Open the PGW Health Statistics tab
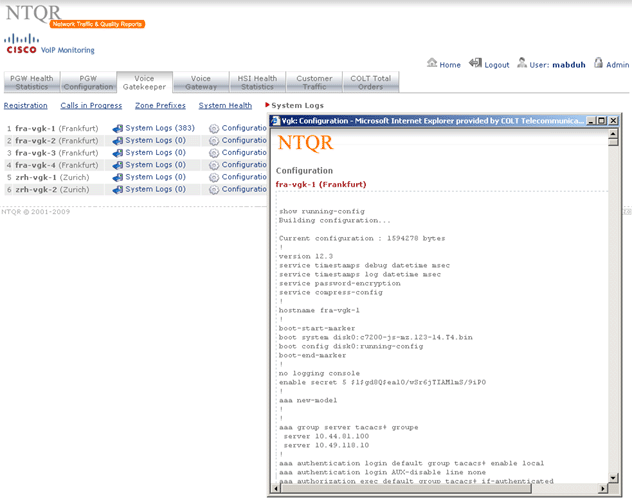This screenshot has height=500, width=632. click(x=31, y=83)
